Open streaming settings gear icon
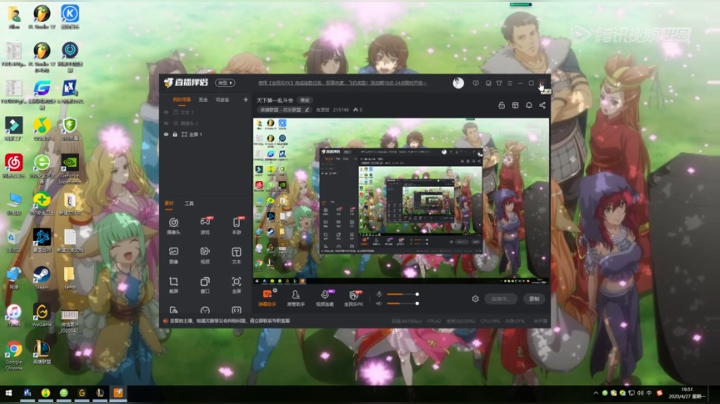Image resolution: width=720 pixels, height=404 pixels. tap(475, 299)
